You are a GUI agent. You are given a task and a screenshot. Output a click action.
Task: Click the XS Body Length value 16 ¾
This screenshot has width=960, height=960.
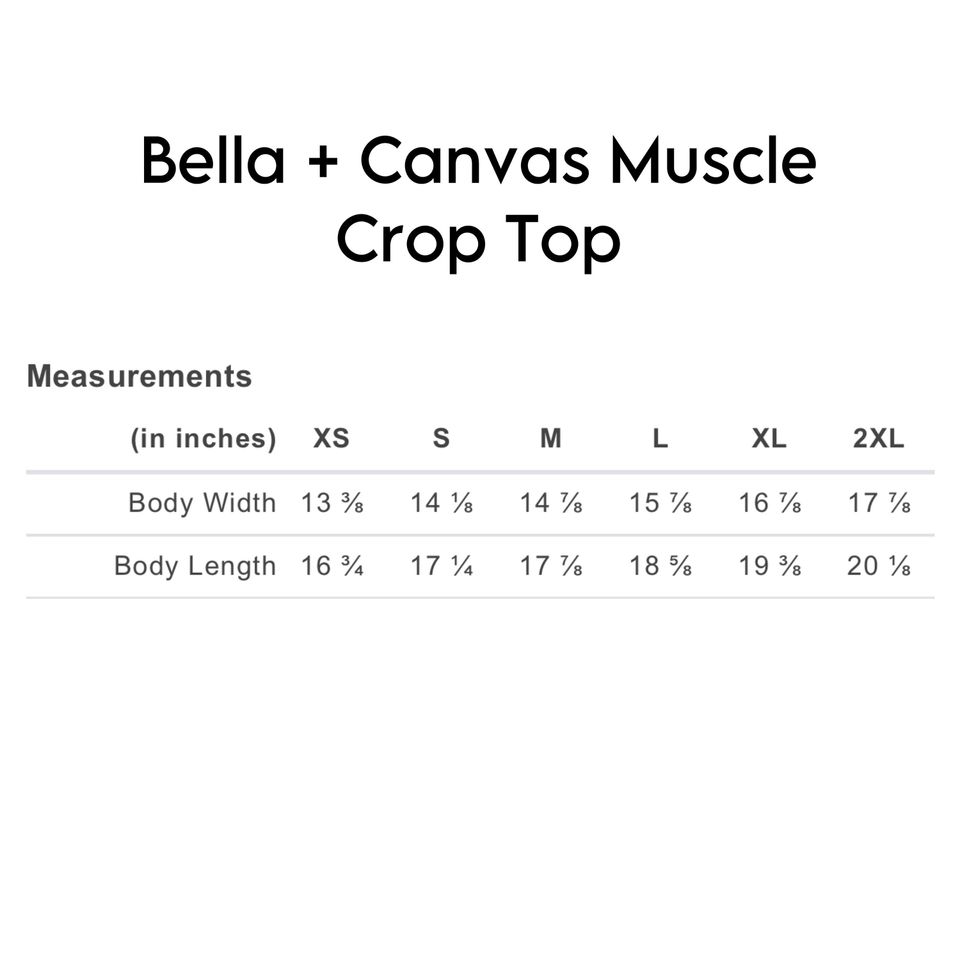click(x=332, y=566)
